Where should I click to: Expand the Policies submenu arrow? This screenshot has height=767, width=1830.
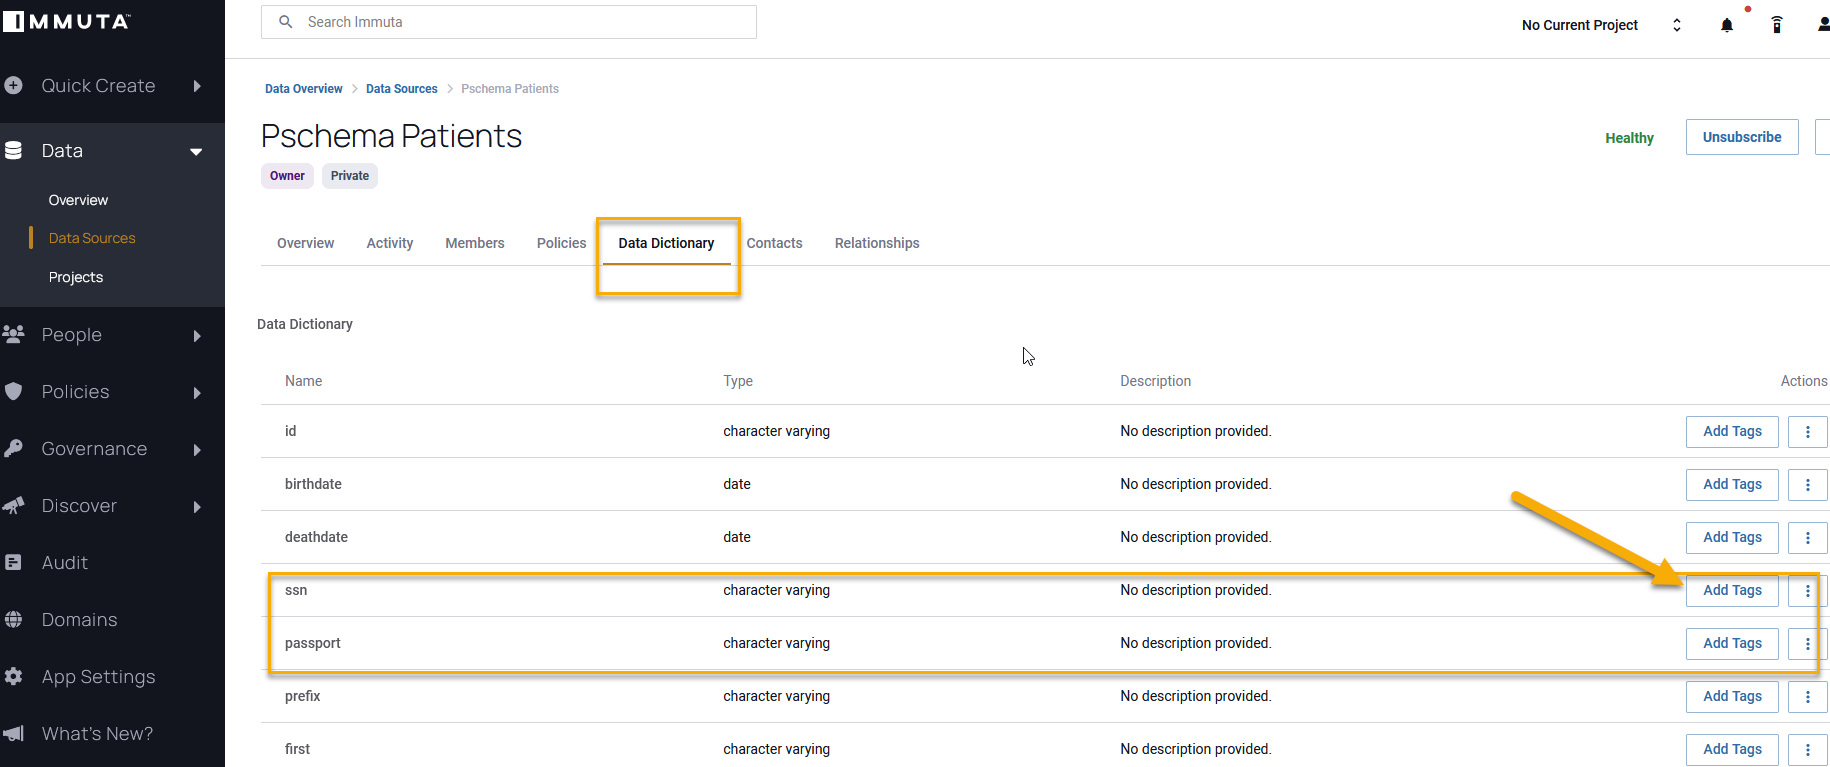coord(197,393)
